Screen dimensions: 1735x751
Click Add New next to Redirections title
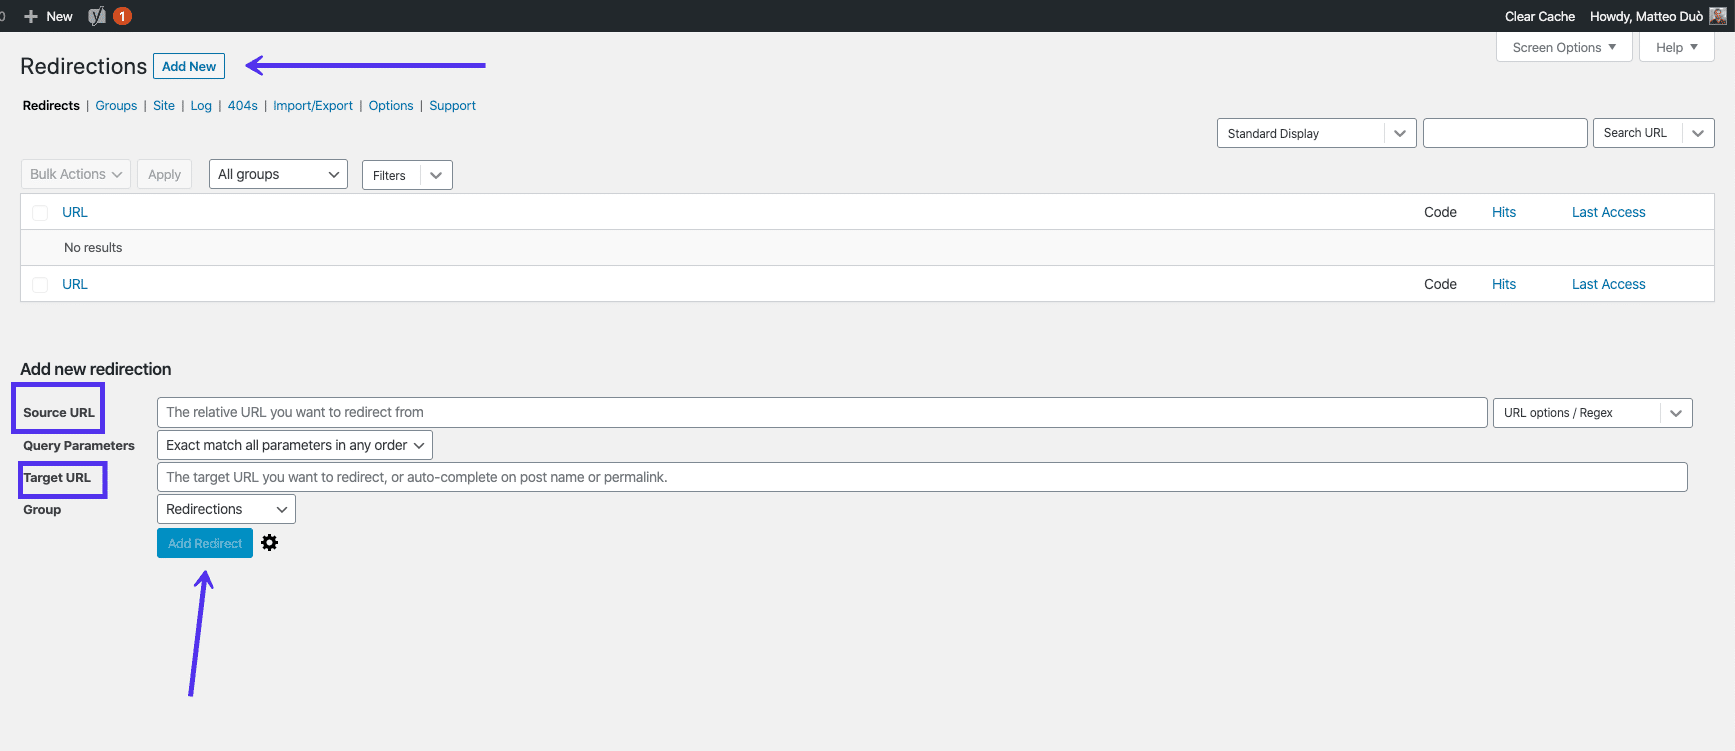(189, 66)
